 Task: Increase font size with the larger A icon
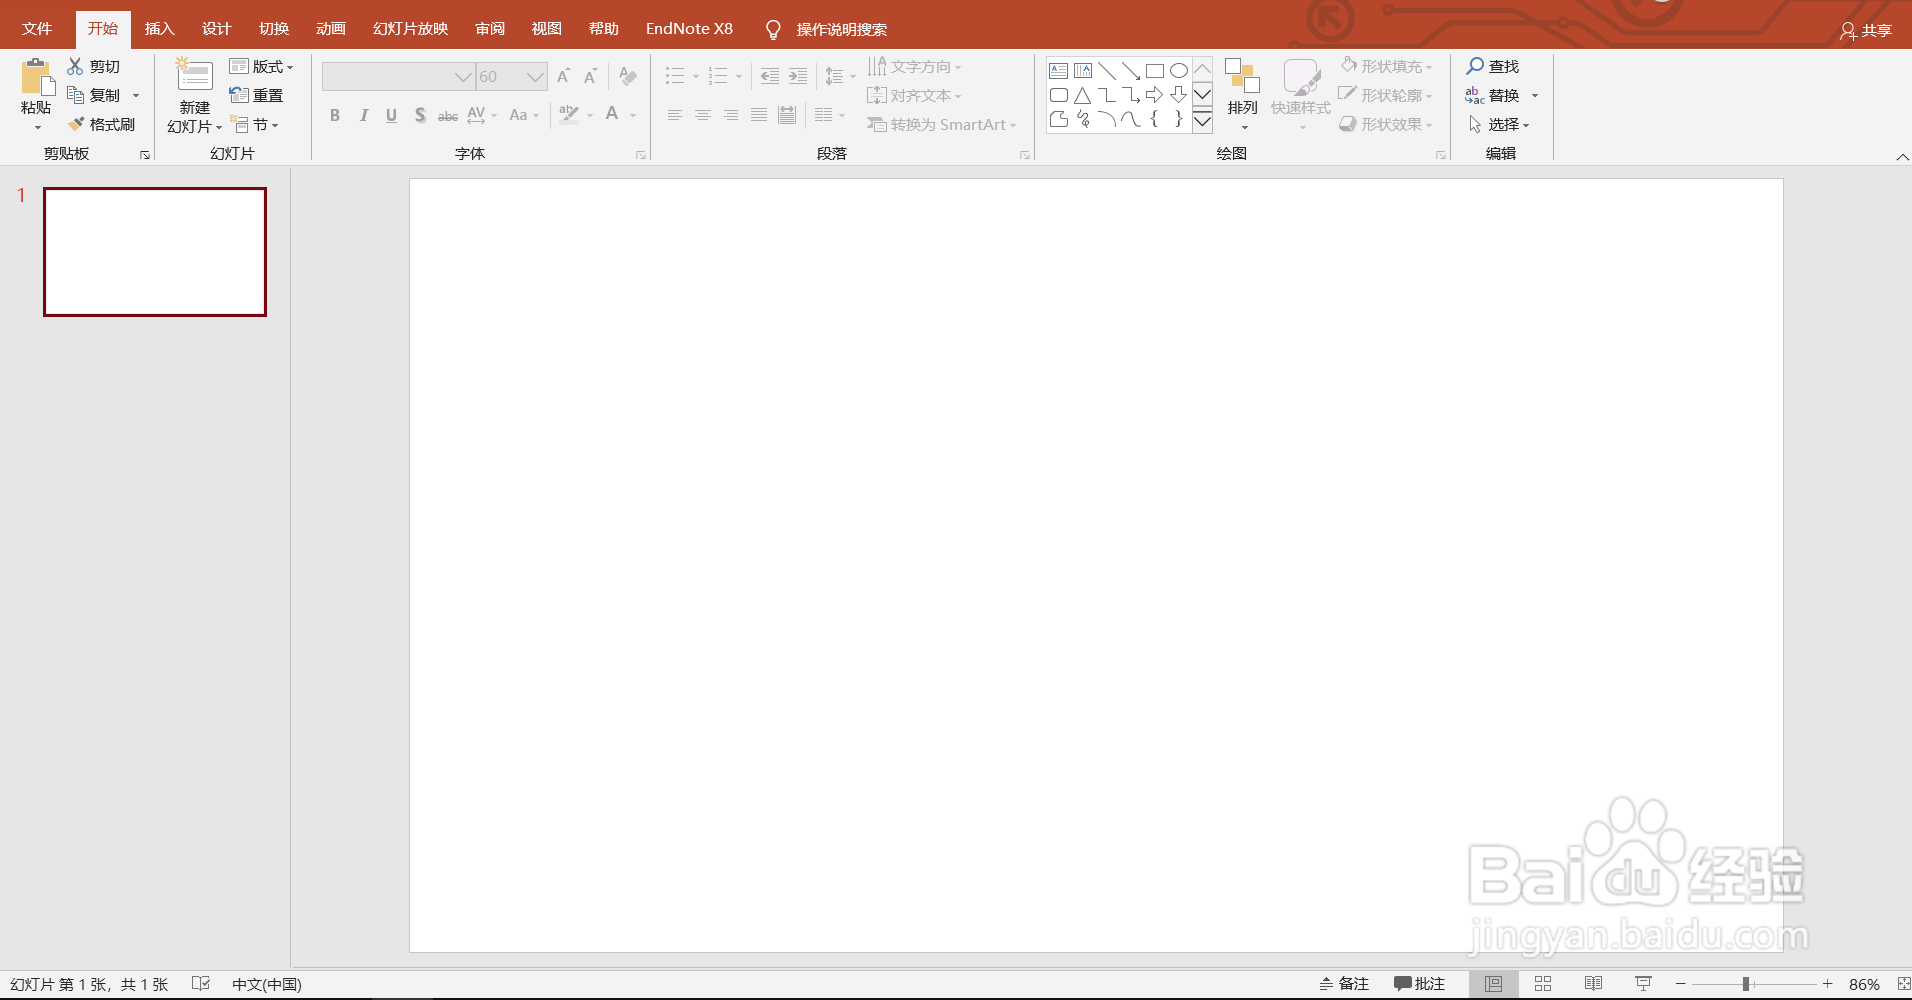(x=563, y=76)
